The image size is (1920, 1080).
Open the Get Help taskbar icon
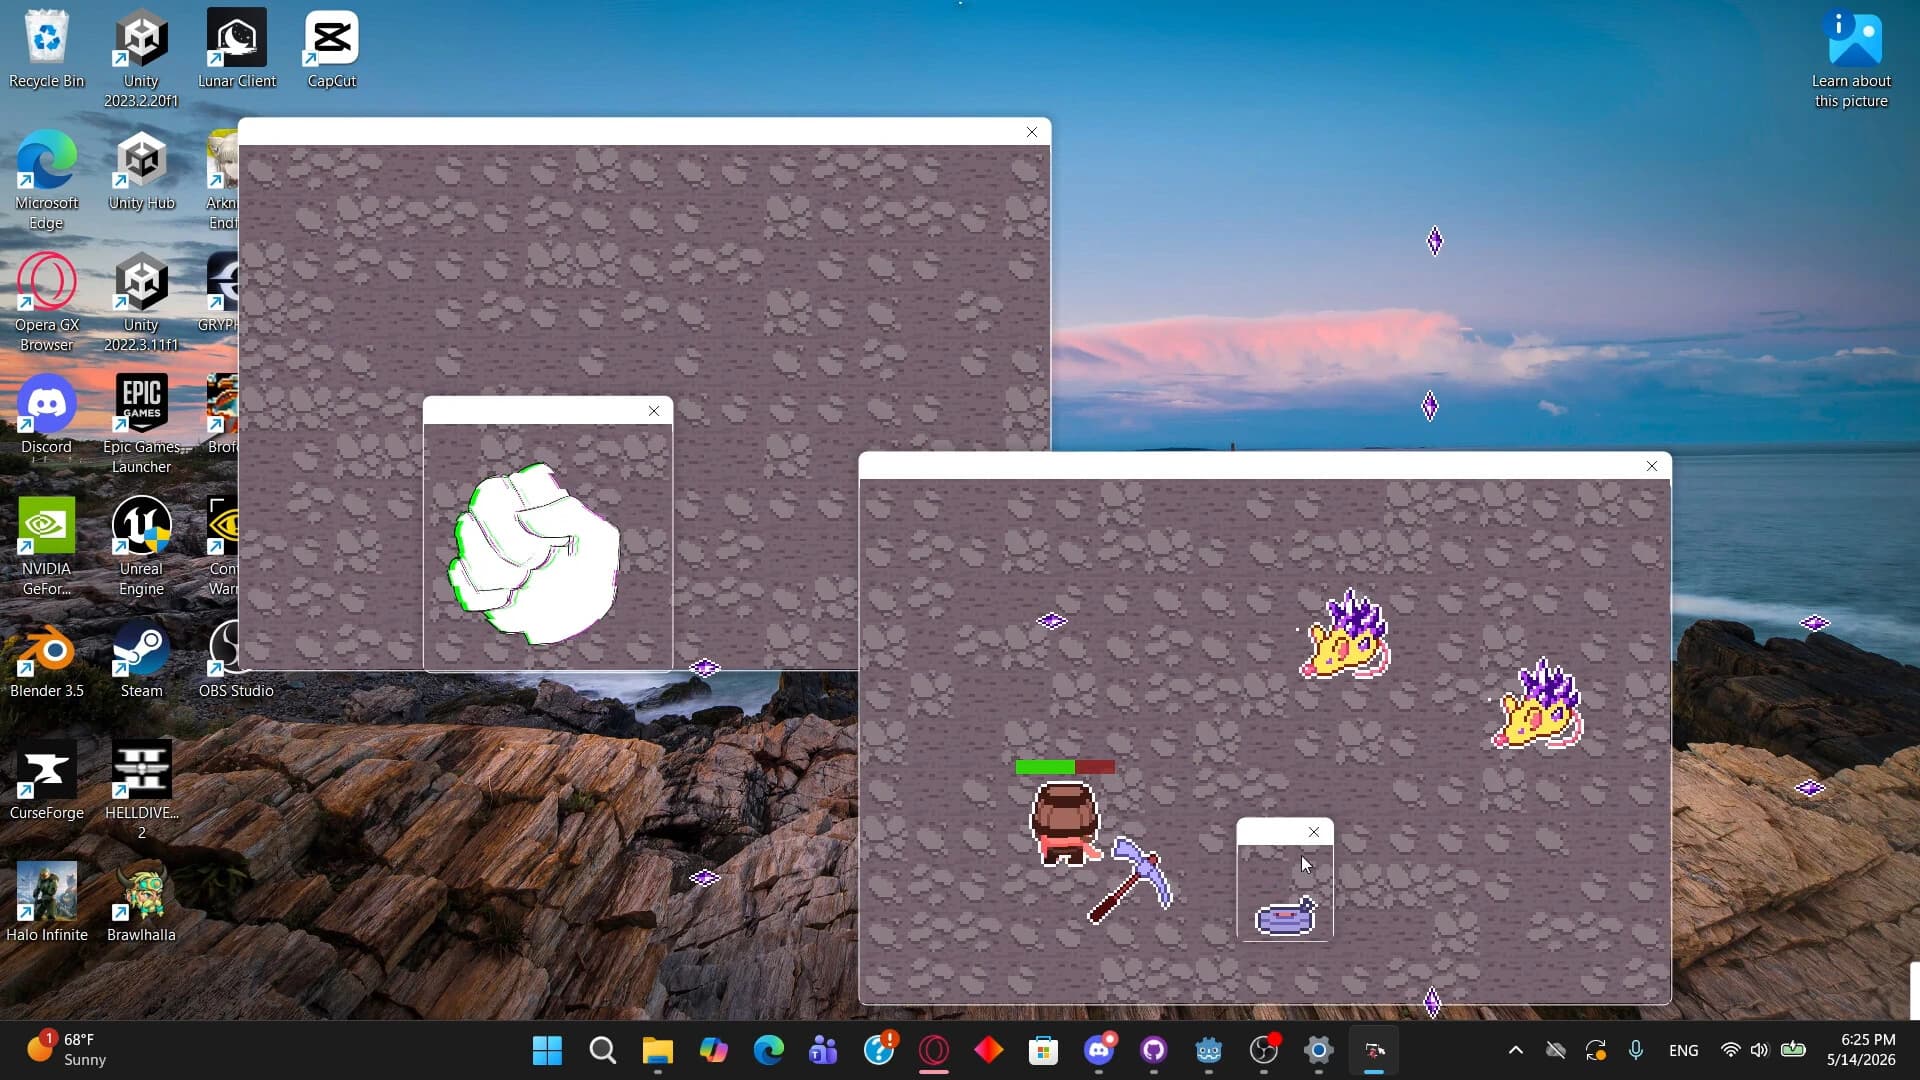point(879,1050)
